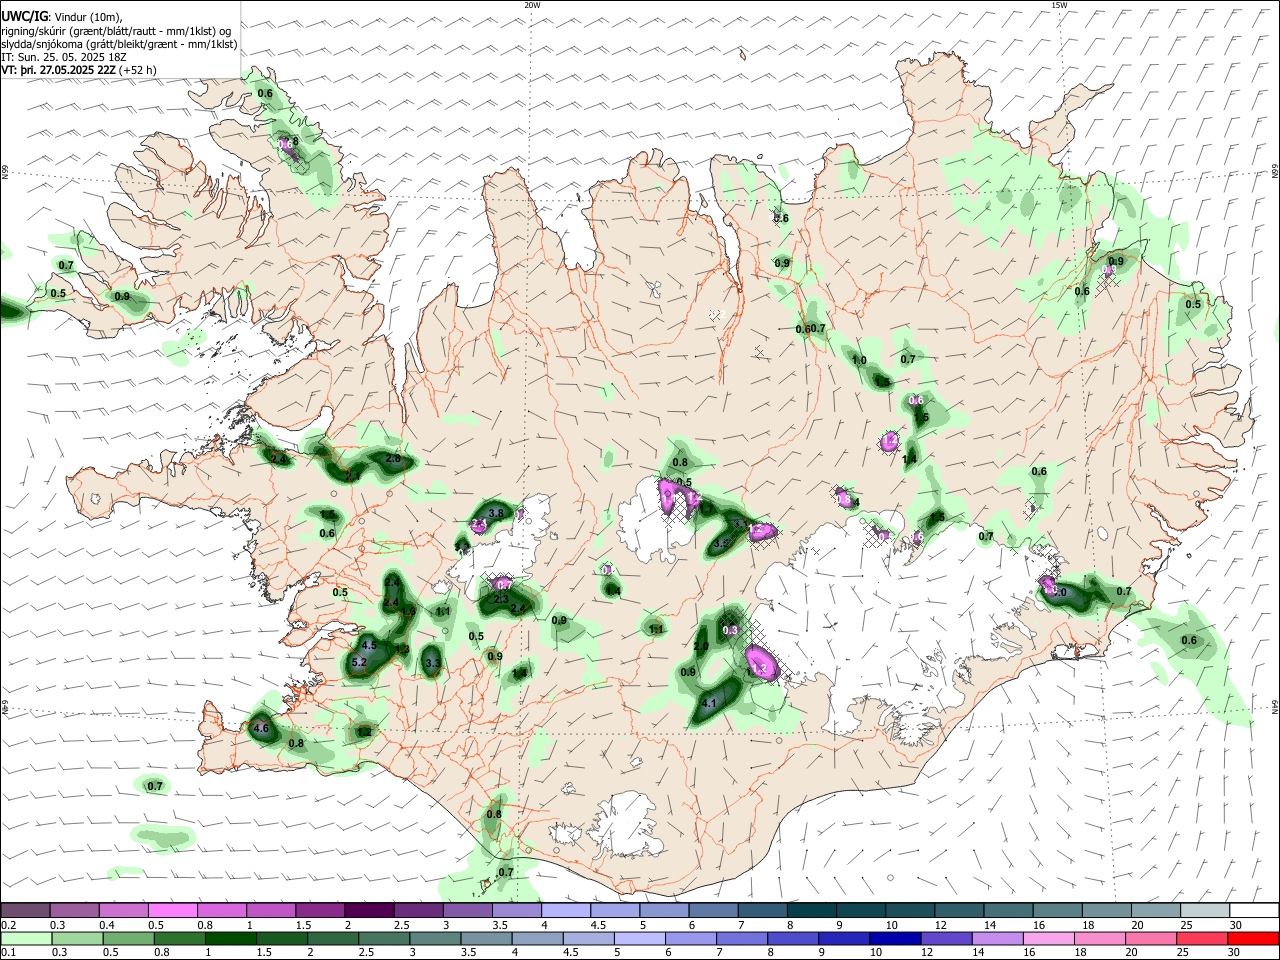Click the 3.8 rainfall label on the map
This screenshot has height=960, width=1280.
pyautogui.click(x=496, y=512)
